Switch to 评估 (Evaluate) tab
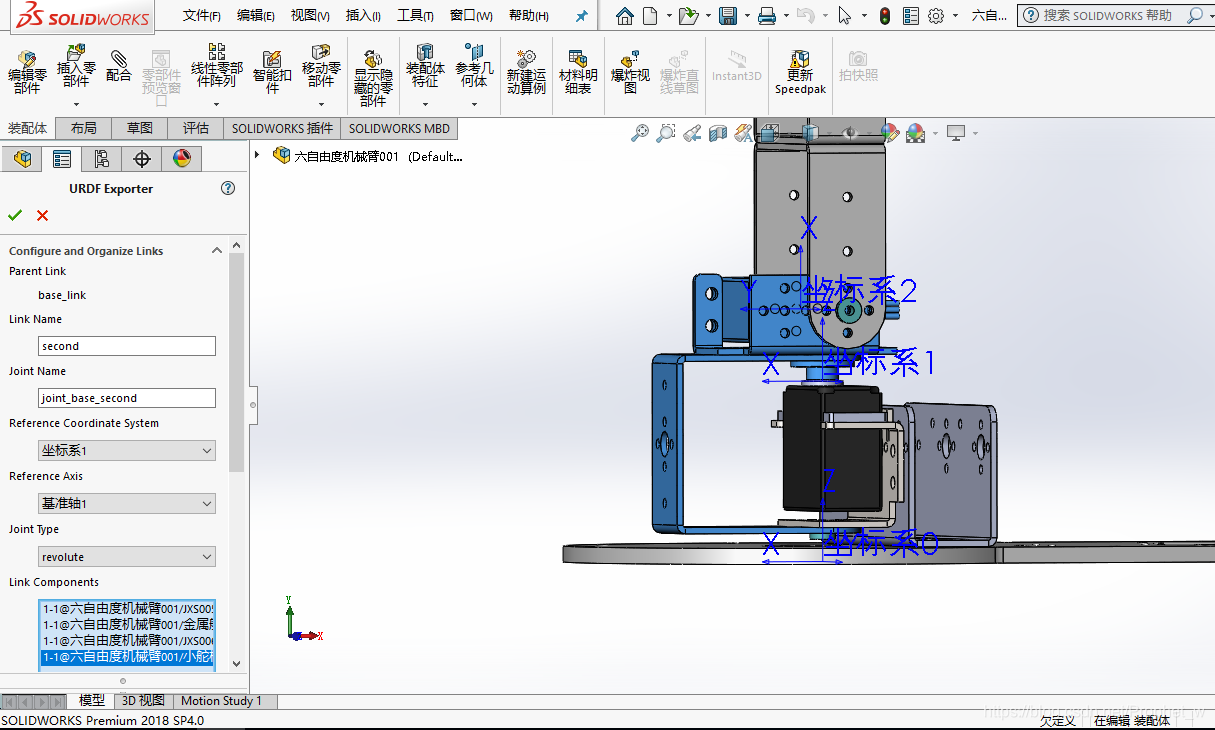Viewport: 1215px width, 730px height. [x=196, y=128]
